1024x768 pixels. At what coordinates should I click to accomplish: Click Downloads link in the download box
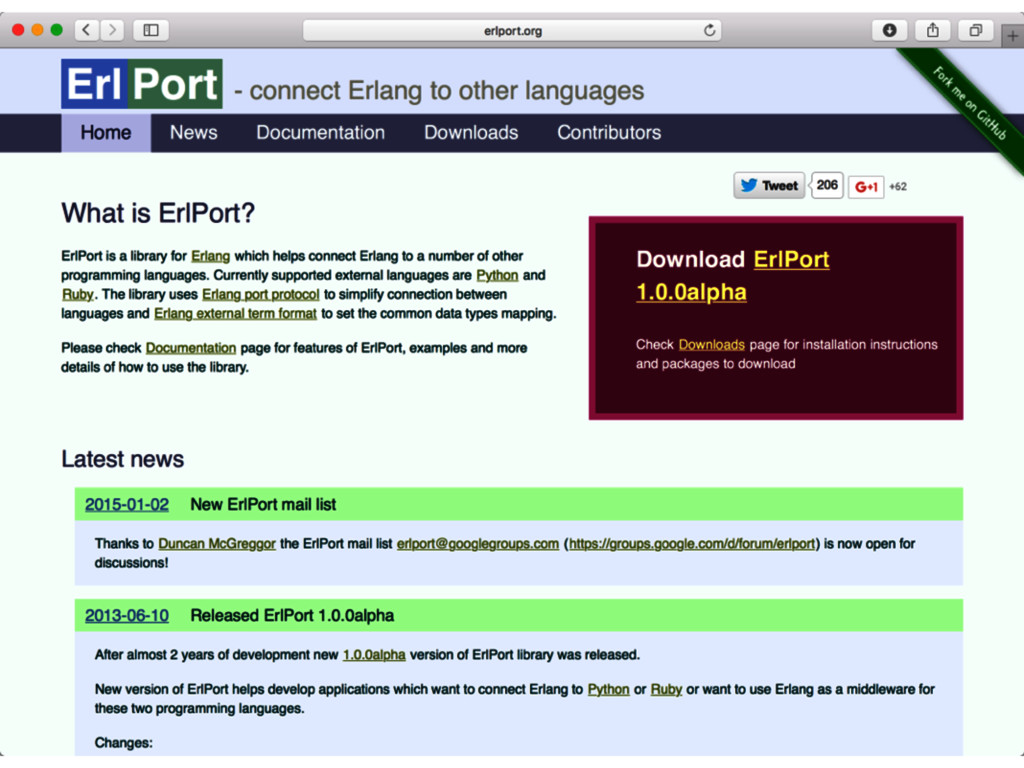(x=711, y=345)
